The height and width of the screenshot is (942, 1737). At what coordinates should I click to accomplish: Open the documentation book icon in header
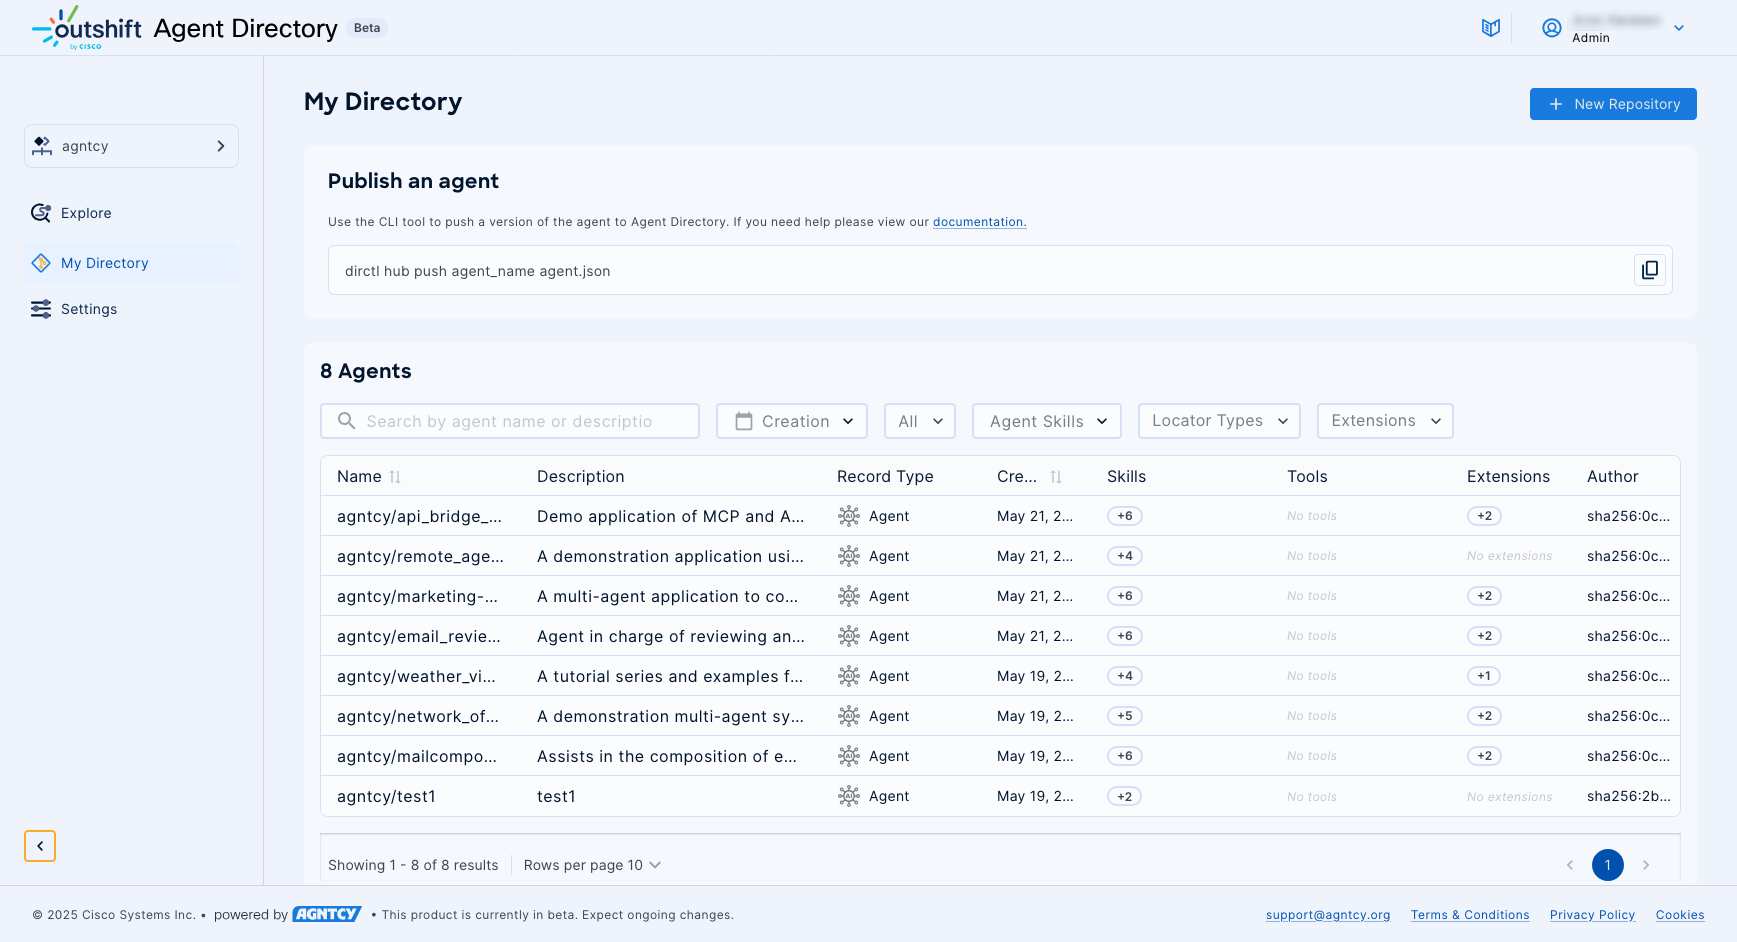[1490, 28]
